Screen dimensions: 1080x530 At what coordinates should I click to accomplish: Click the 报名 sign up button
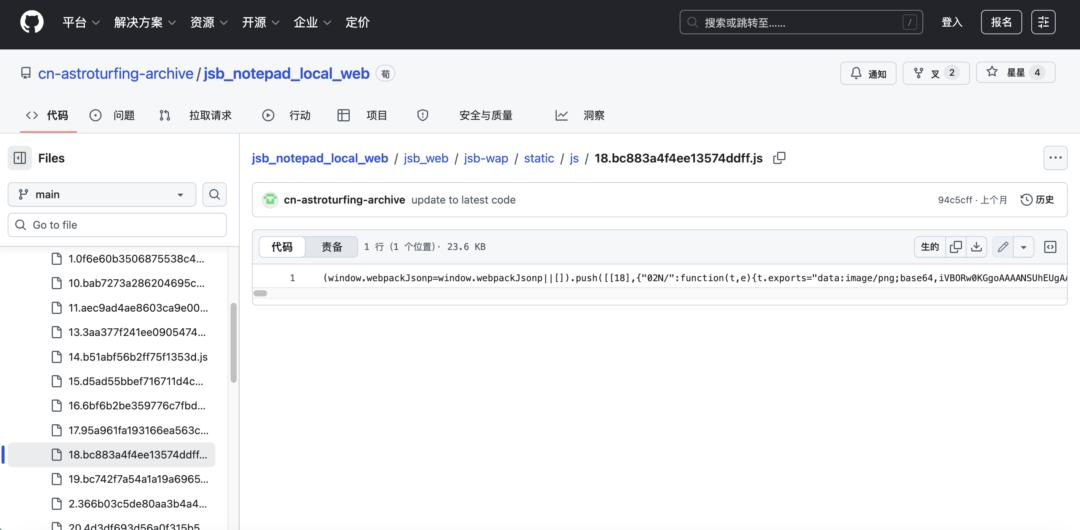coord(1001,22)
